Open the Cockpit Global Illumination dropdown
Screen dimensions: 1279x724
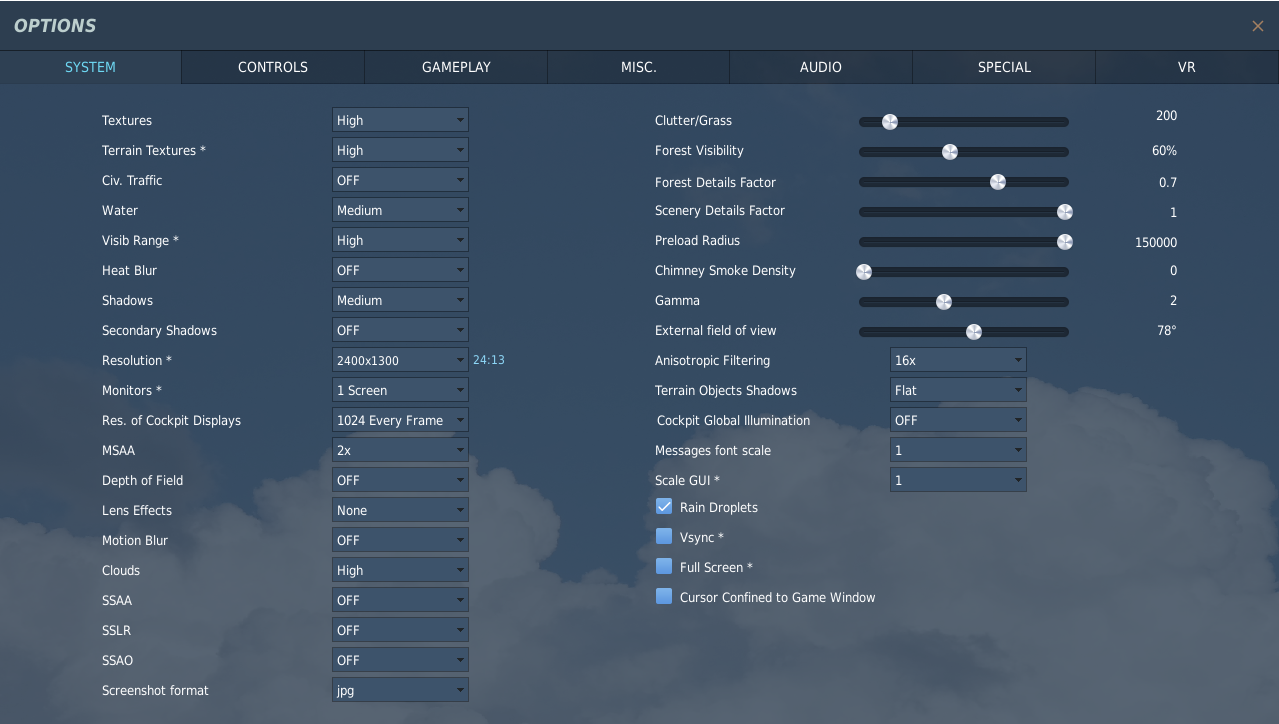(958, 420)
